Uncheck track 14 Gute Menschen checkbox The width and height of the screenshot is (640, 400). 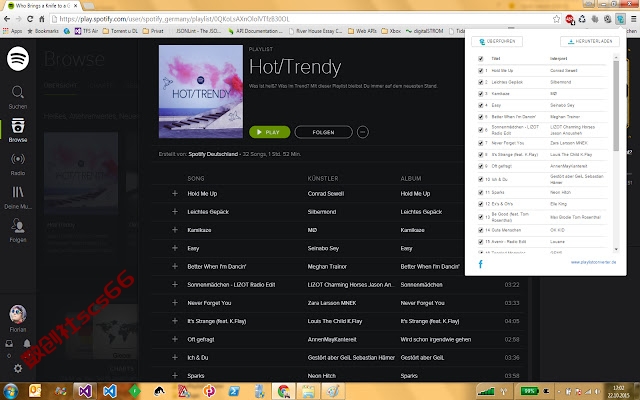[480, 230]
